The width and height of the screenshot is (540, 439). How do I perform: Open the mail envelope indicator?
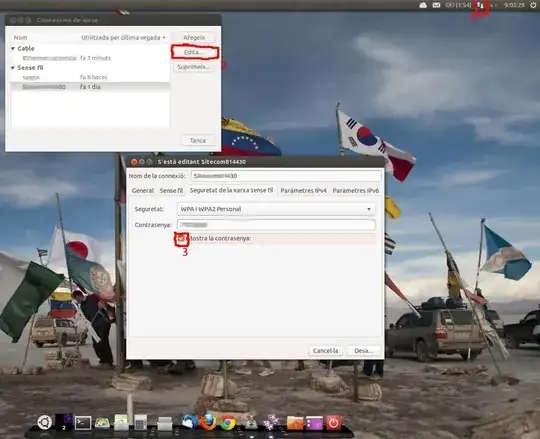coord(436,5)
